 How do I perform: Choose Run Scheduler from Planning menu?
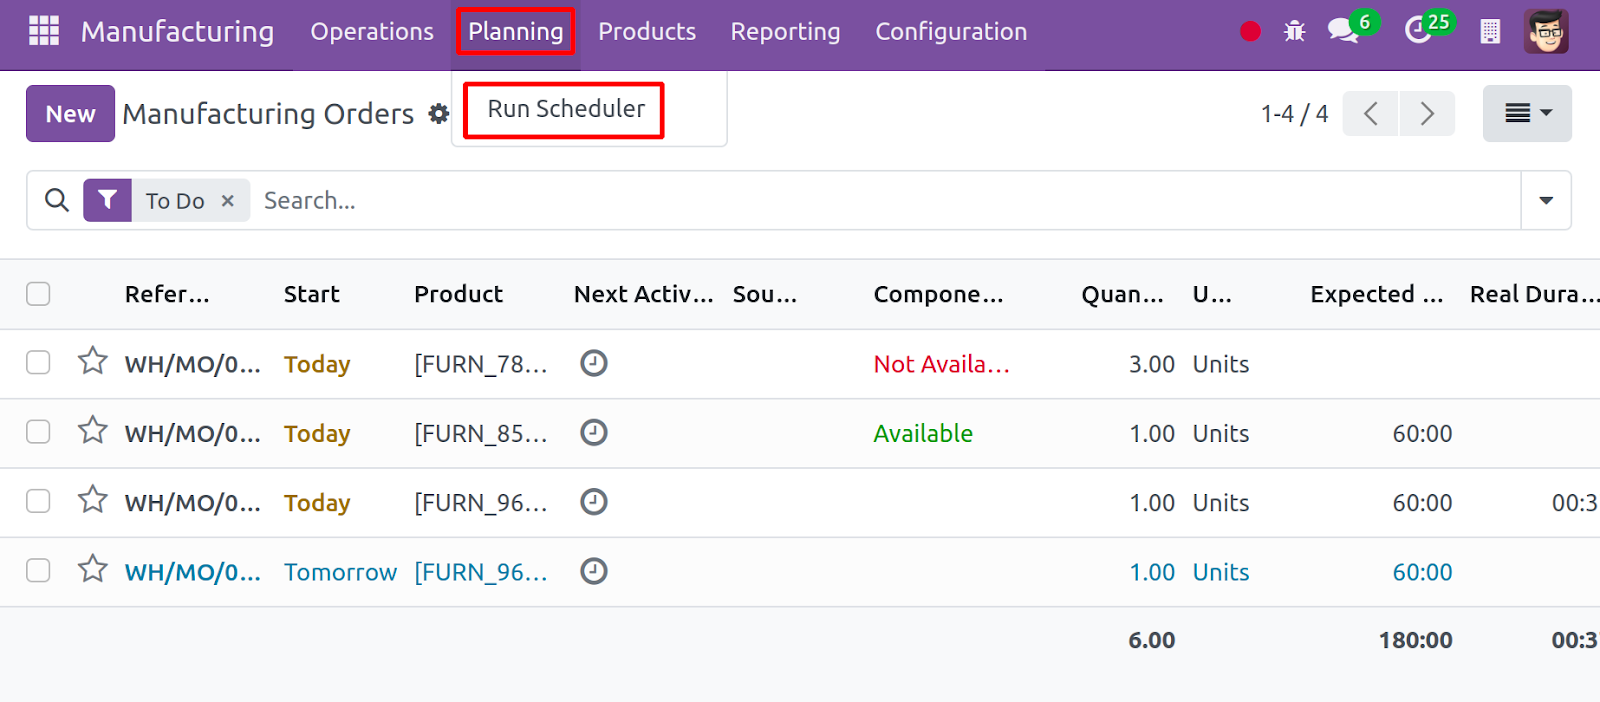pyautogui.click(x=566, y=109)
